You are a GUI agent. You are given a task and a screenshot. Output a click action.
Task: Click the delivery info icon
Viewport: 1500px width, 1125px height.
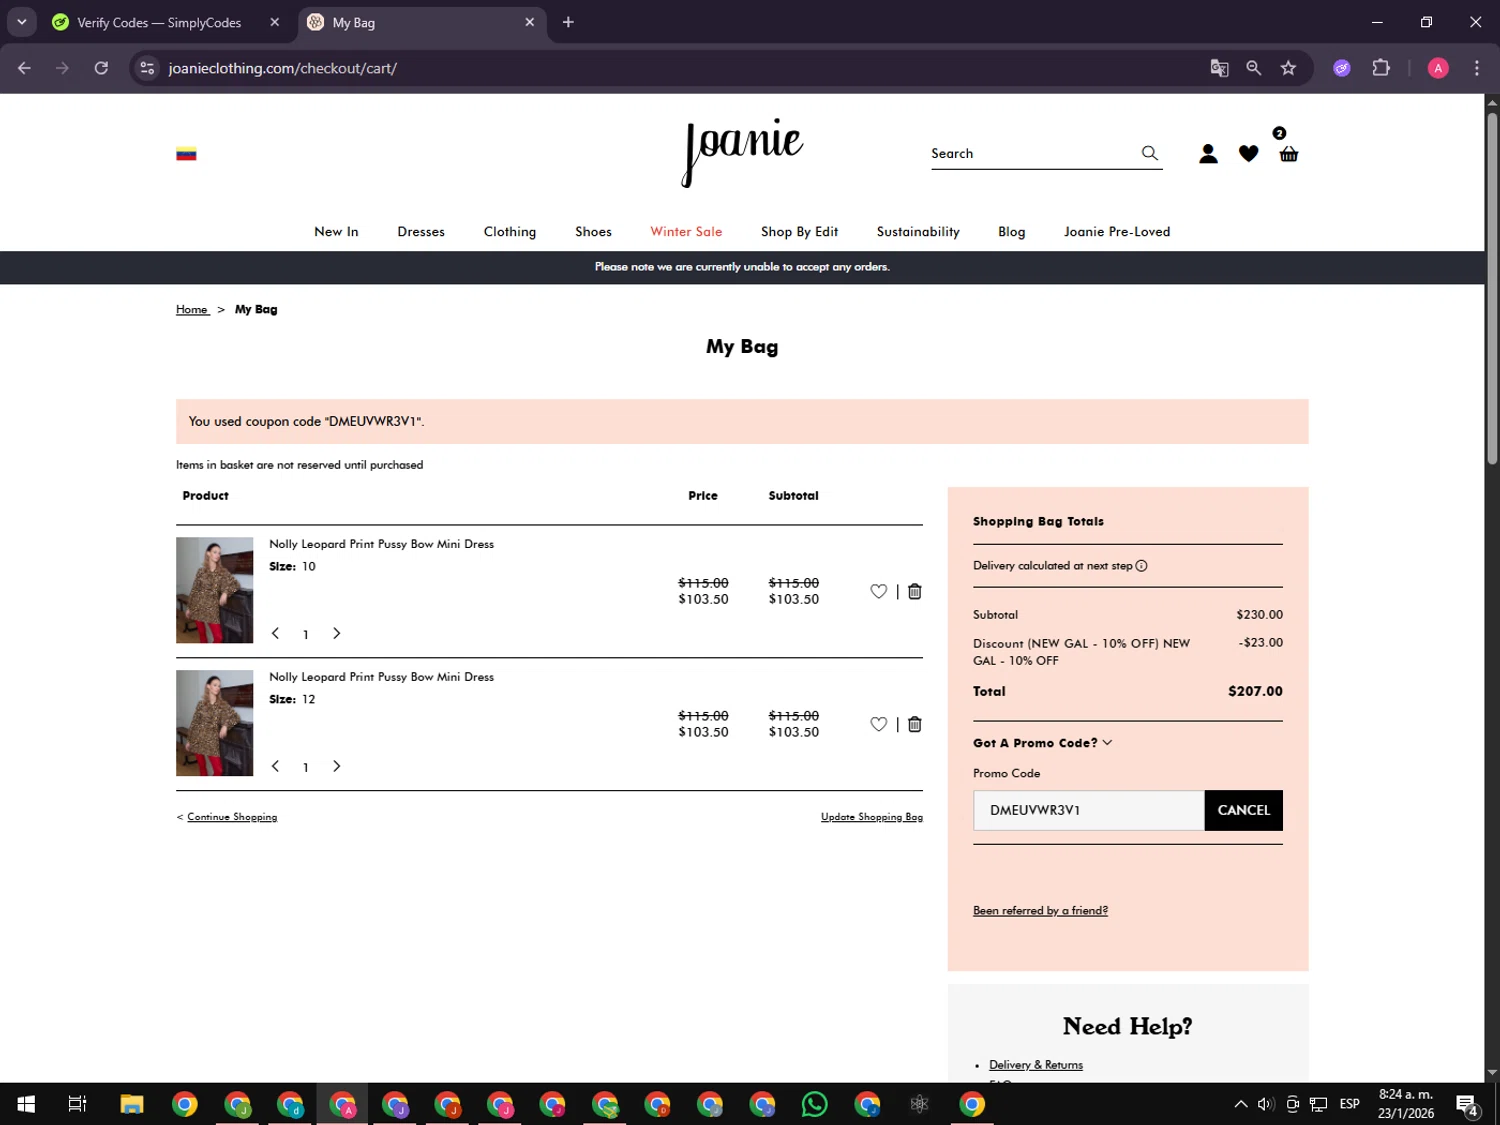pyautogui.click(x=1141, y=566)
